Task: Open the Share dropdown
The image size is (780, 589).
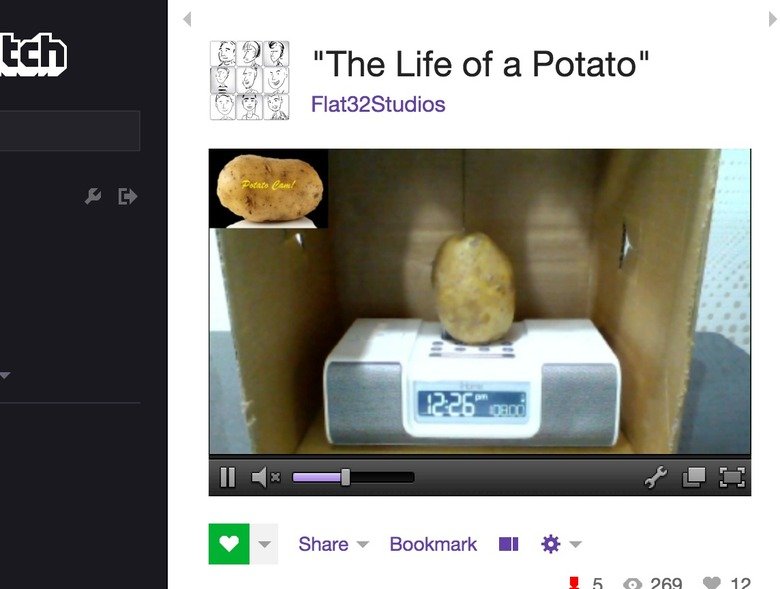Action: click(333, 544)
